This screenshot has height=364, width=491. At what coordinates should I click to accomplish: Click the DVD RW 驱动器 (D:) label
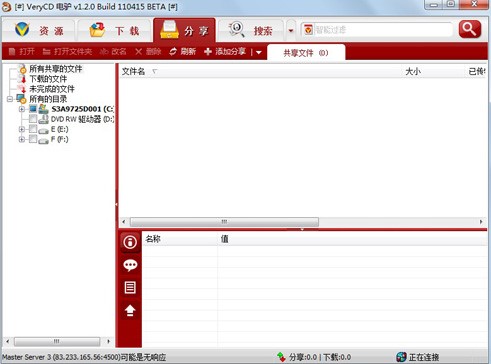(82, 119)
